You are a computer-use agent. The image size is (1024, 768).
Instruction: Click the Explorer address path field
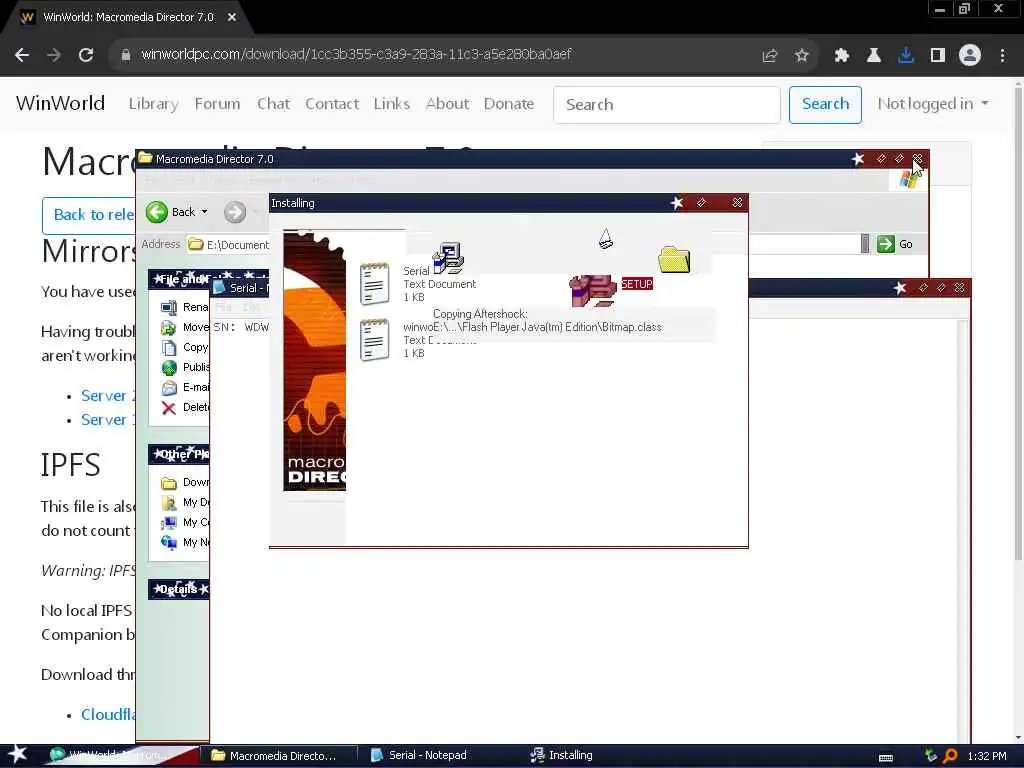(228, 245)
